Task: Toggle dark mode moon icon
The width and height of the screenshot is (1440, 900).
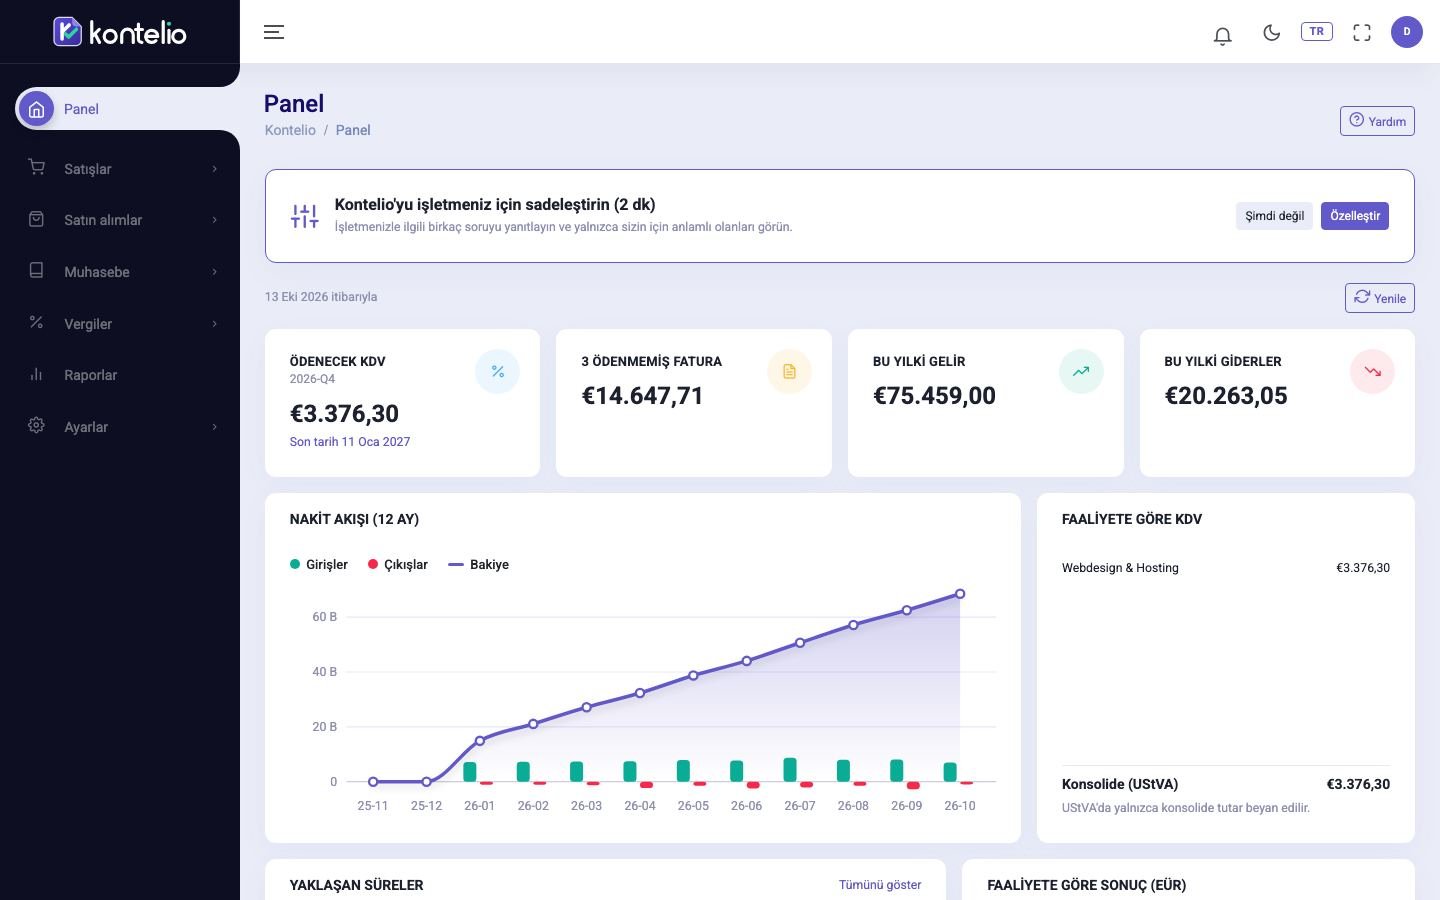Action: point(1271,32)
